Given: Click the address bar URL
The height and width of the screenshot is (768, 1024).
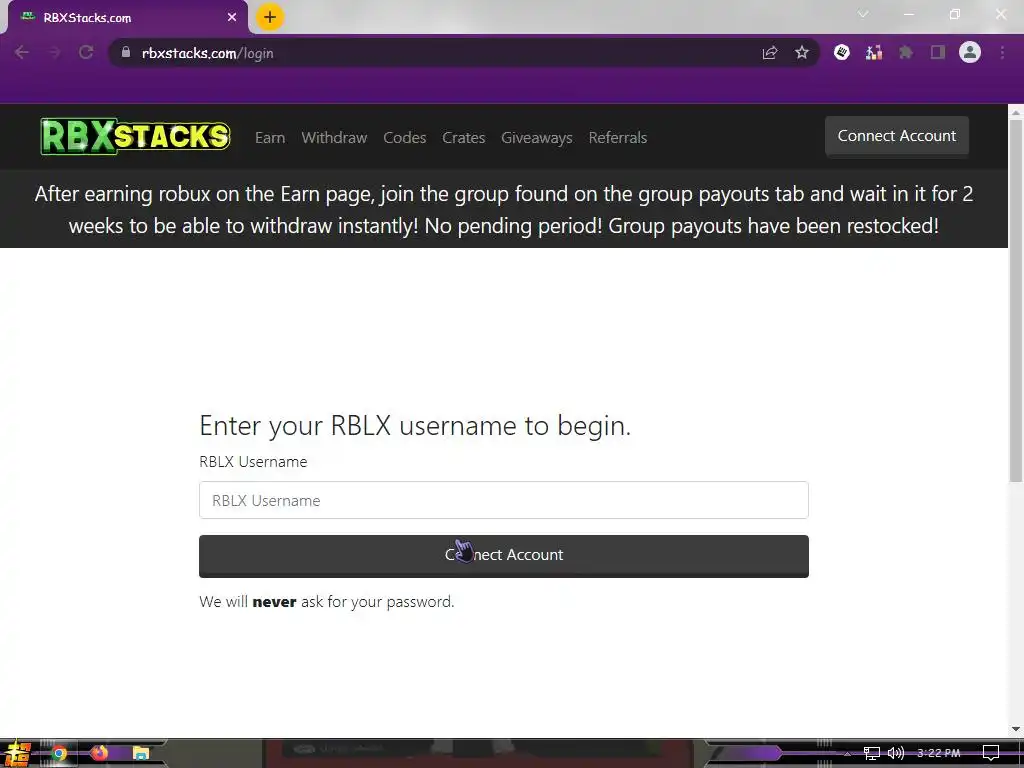Looking at the screenshot, I should coord(208,53).
